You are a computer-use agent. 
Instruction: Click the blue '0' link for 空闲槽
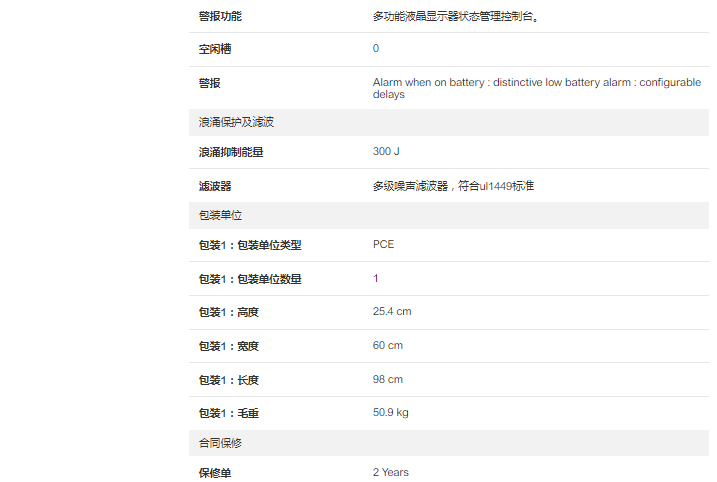(x=376, y=49)
